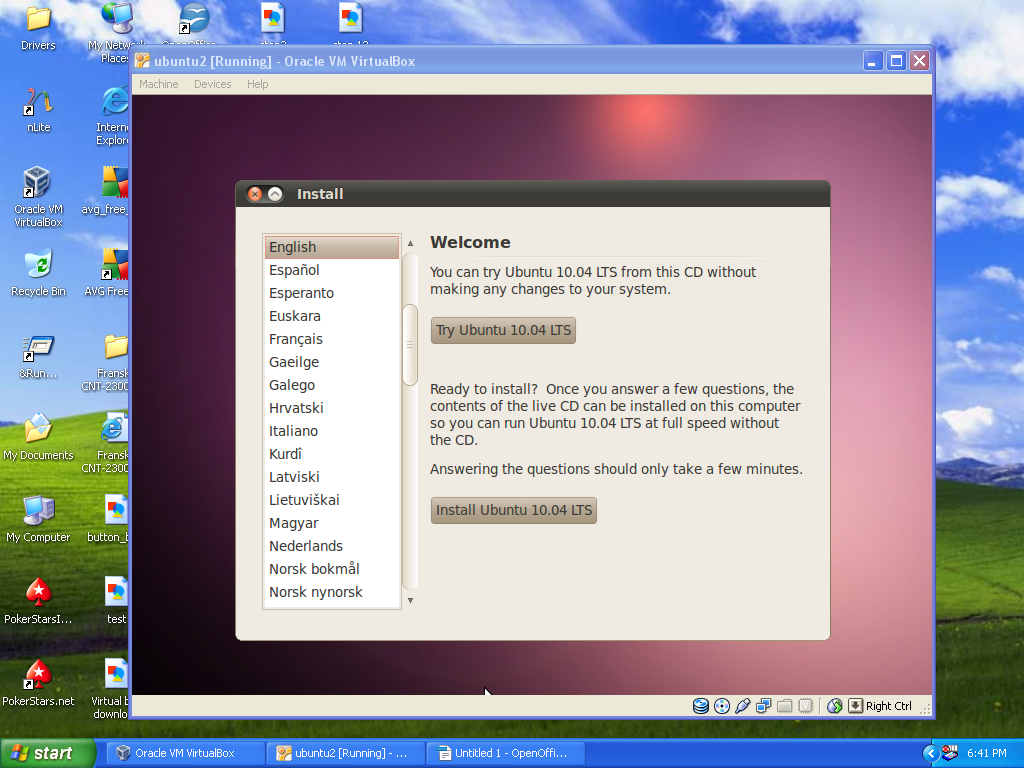Select the &Run... desktop shortcut
The height and width of the screenshot is (768, 1024).
[x=39, y=357]
